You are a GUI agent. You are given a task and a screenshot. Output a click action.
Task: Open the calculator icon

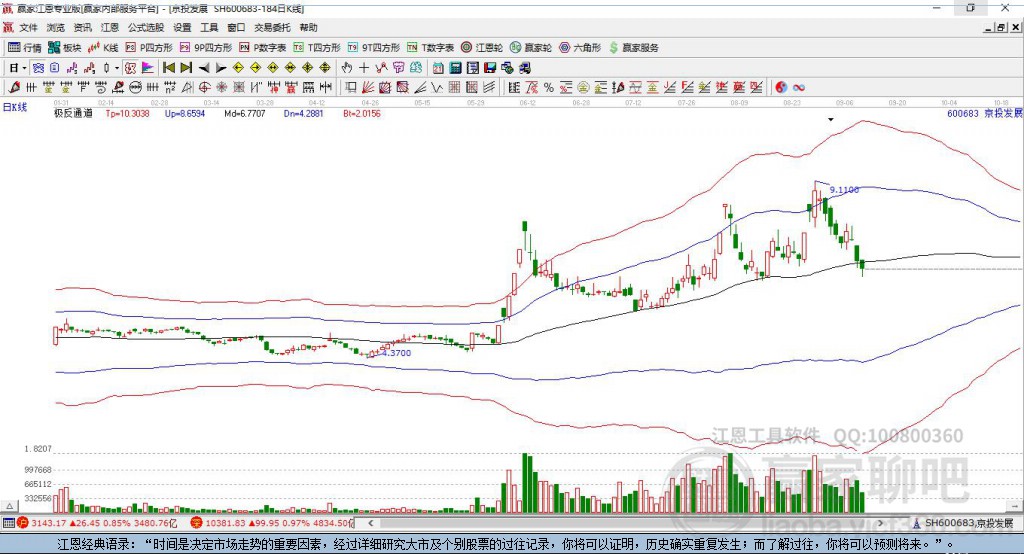click(x=455, y=68)
